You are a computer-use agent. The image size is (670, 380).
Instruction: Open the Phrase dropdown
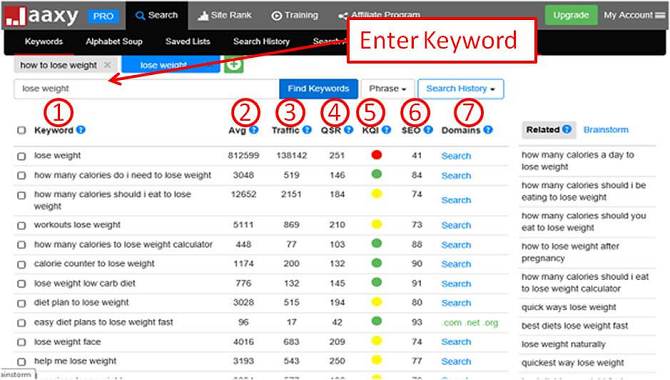(388, 88)
